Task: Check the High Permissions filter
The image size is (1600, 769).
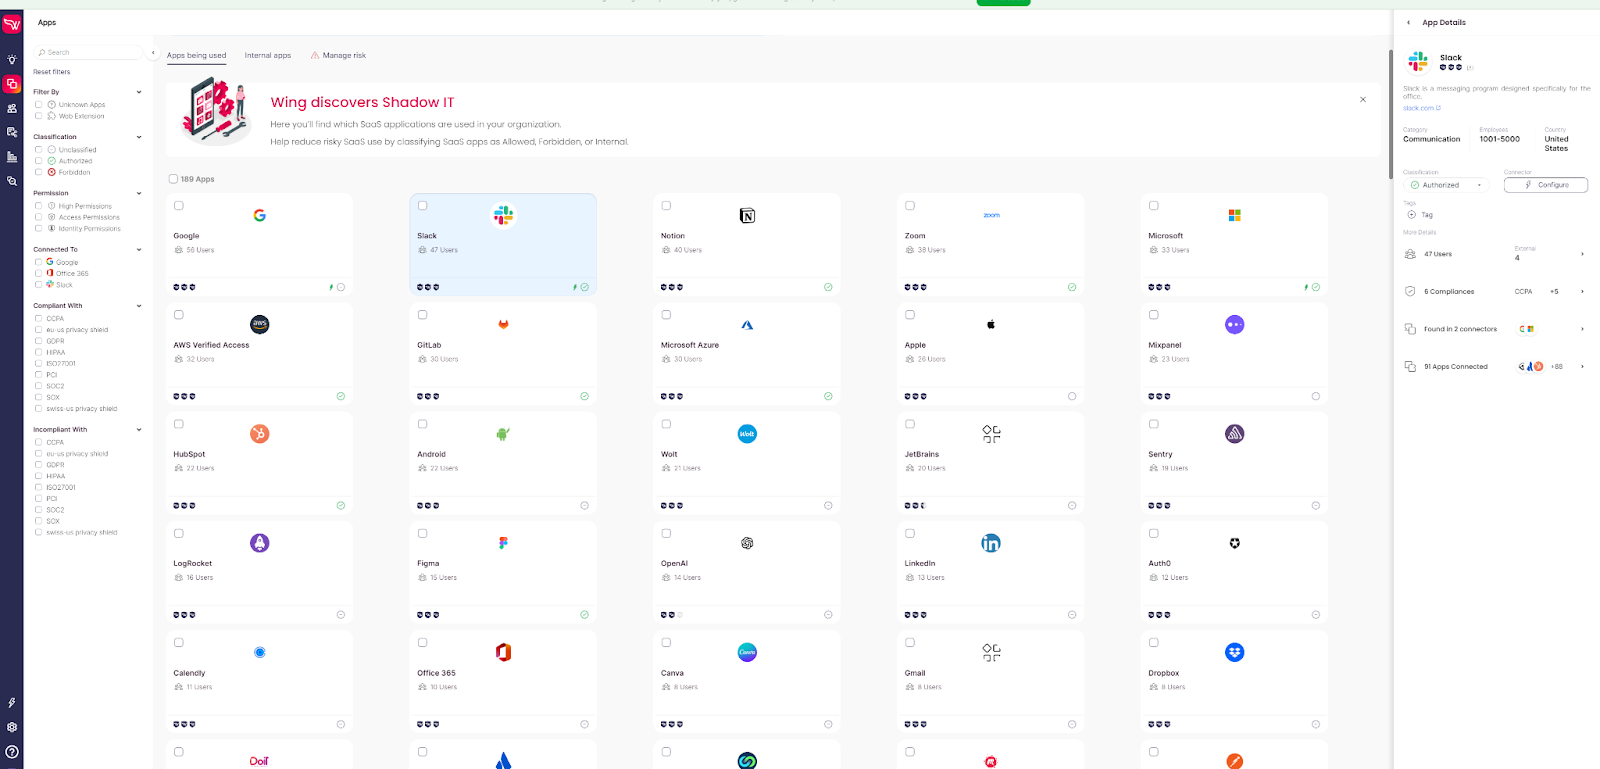Action: 38,206
